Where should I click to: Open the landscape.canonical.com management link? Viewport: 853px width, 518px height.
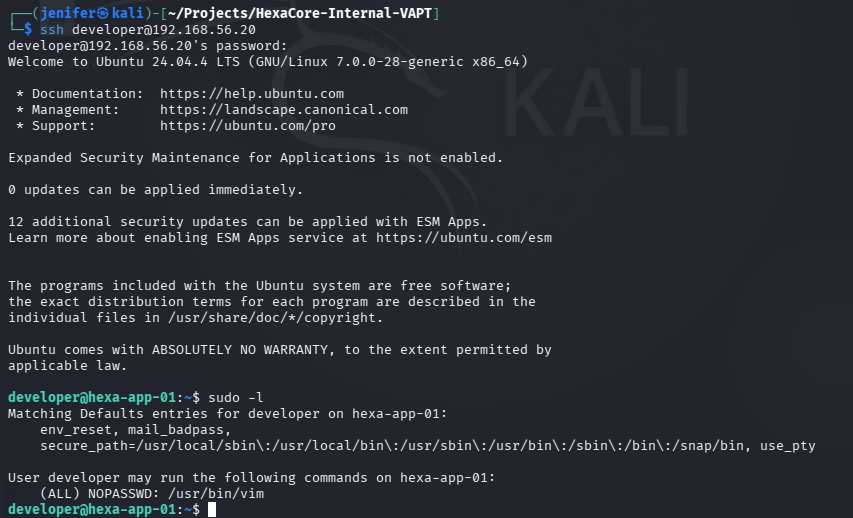(284, 109)
